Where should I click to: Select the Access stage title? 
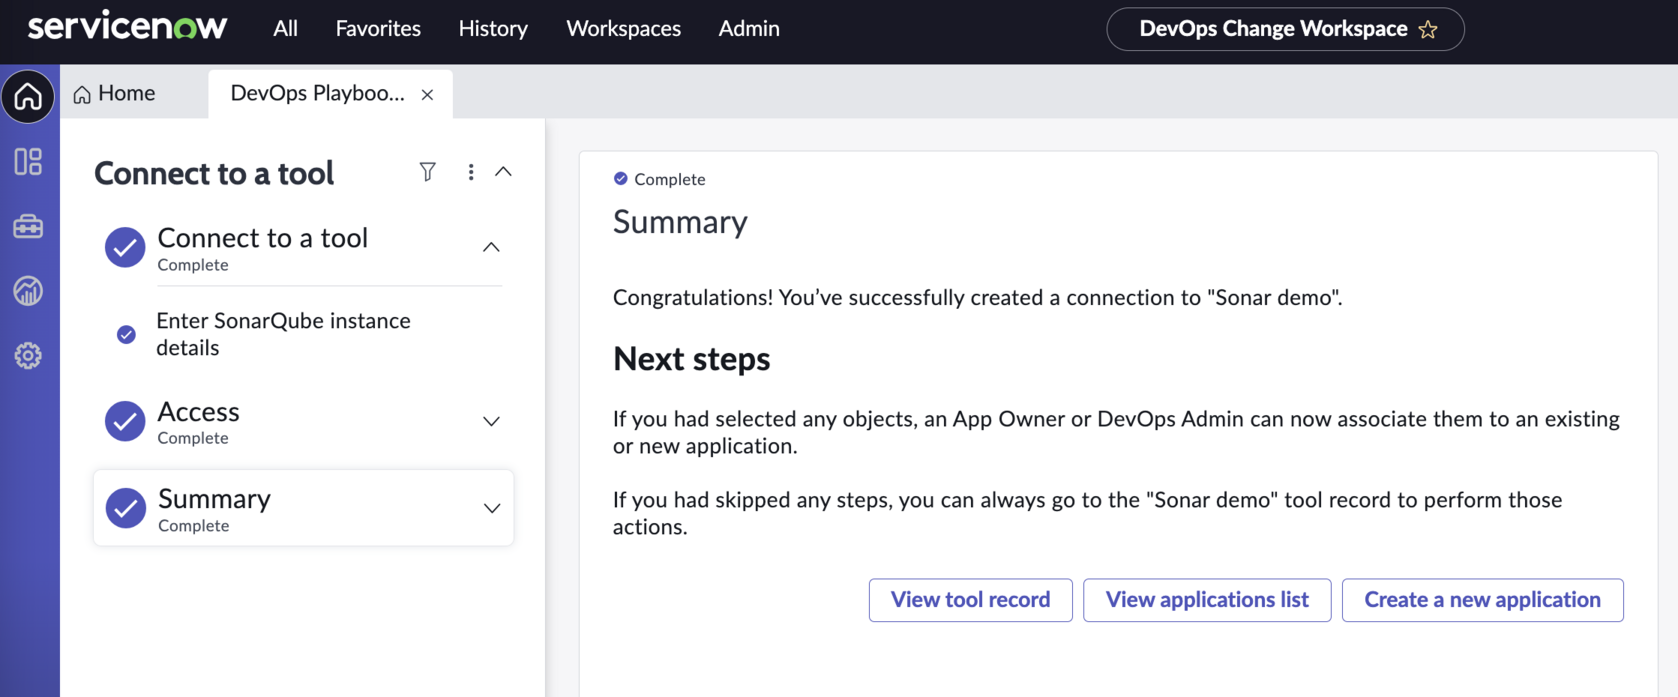pyautogui.click(x=198, y=412)
